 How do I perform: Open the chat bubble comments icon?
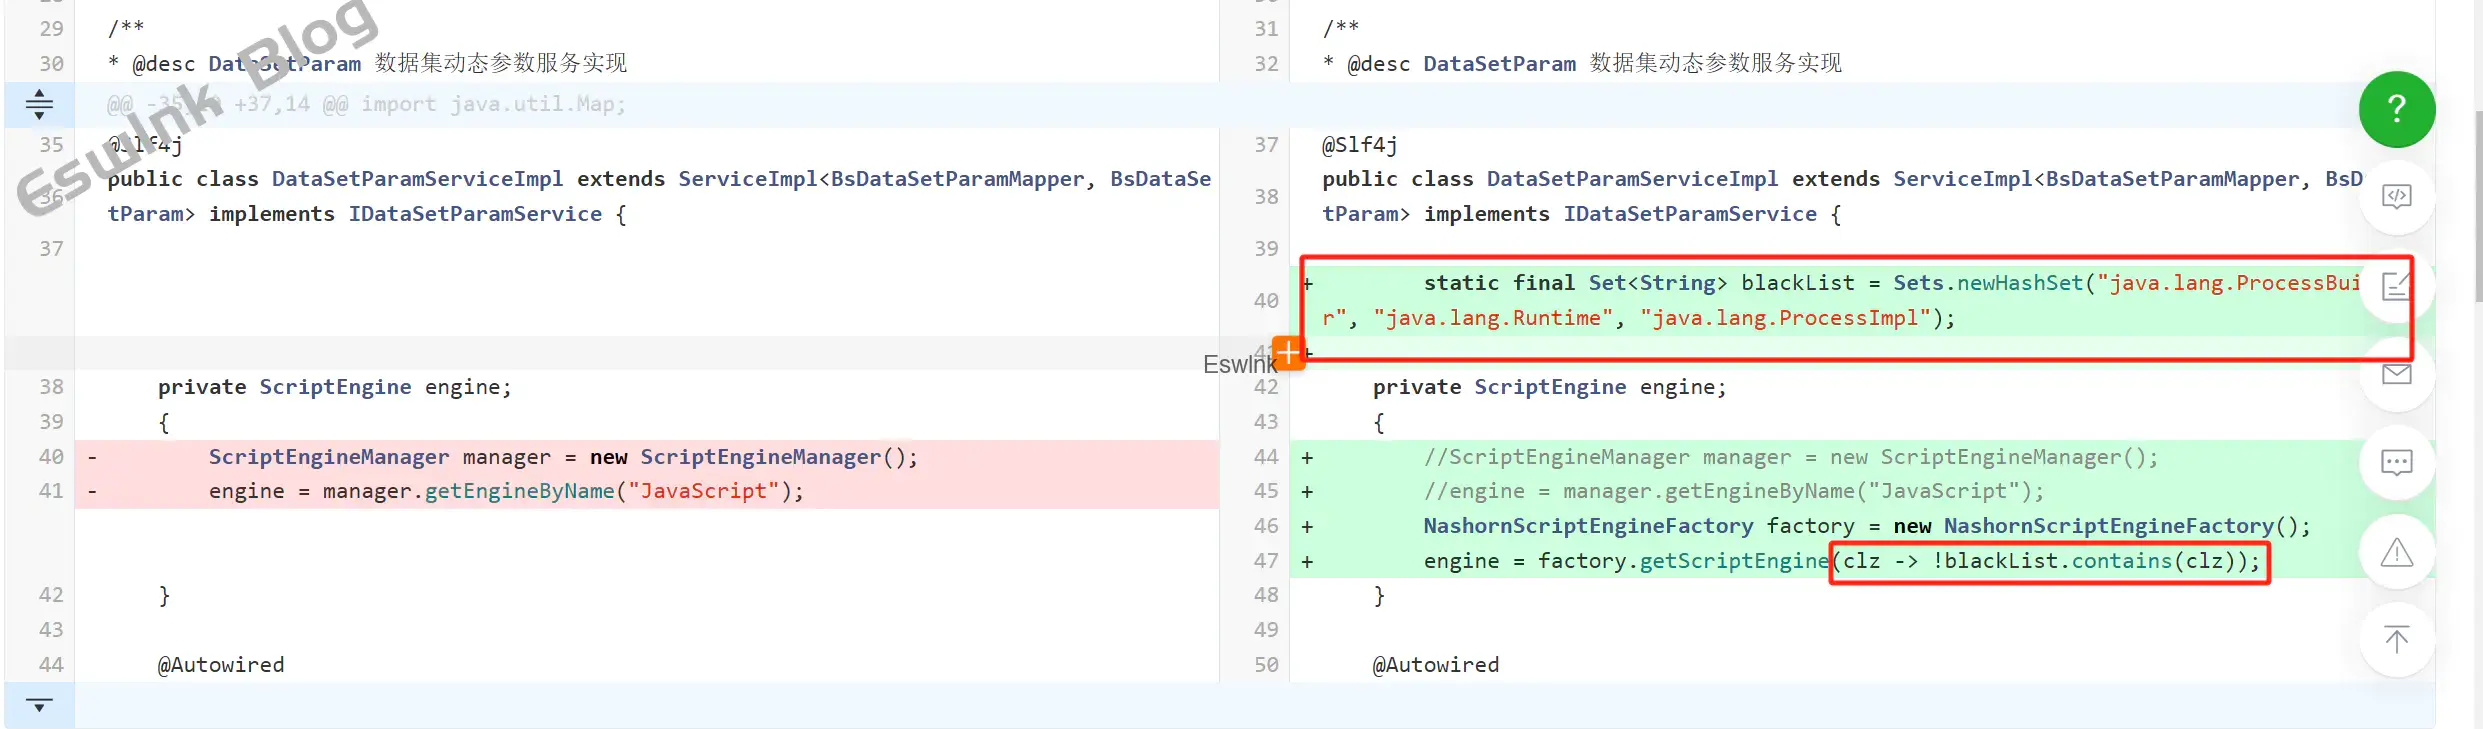[x=2396, y=462]
